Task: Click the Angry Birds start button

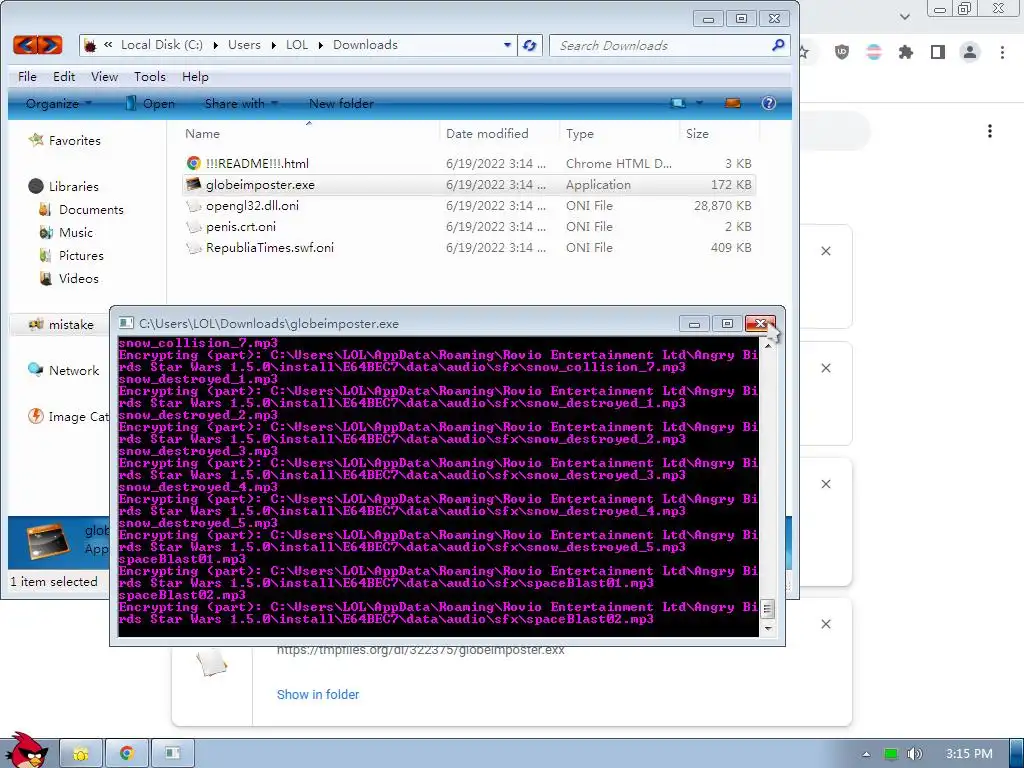Action: tap(25, 750)
